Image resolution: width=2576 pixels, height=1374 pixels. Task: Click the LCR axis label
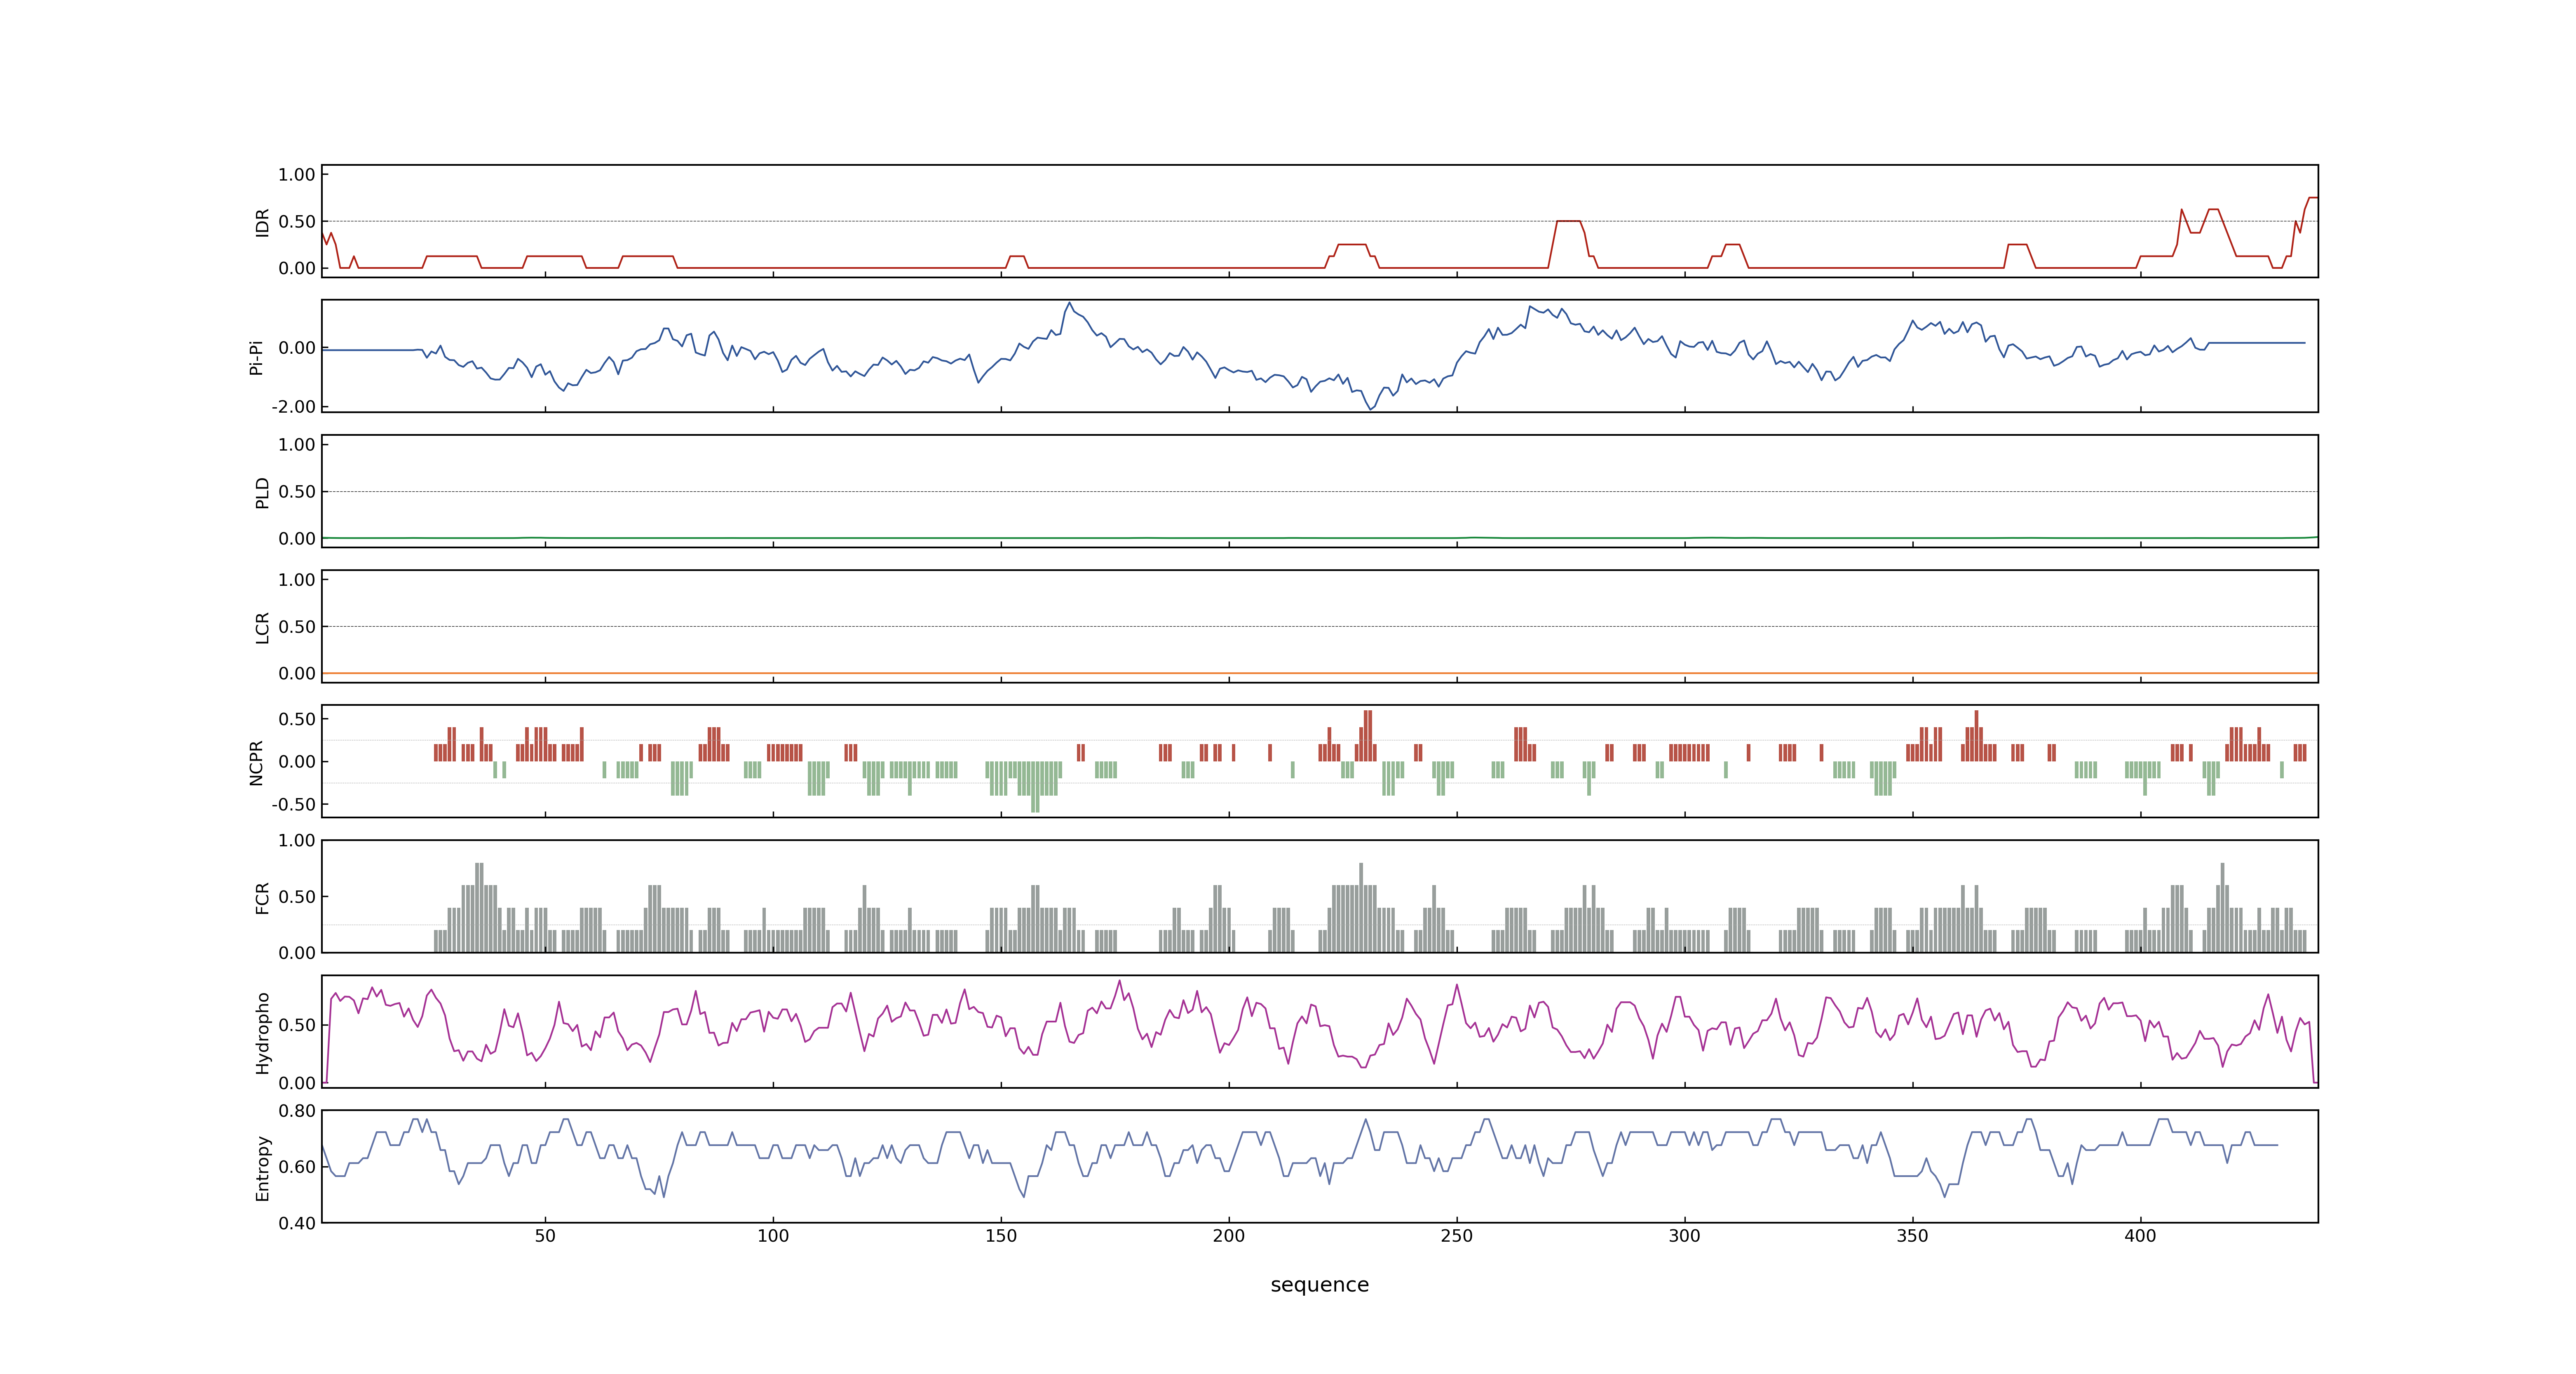point(262,628)
